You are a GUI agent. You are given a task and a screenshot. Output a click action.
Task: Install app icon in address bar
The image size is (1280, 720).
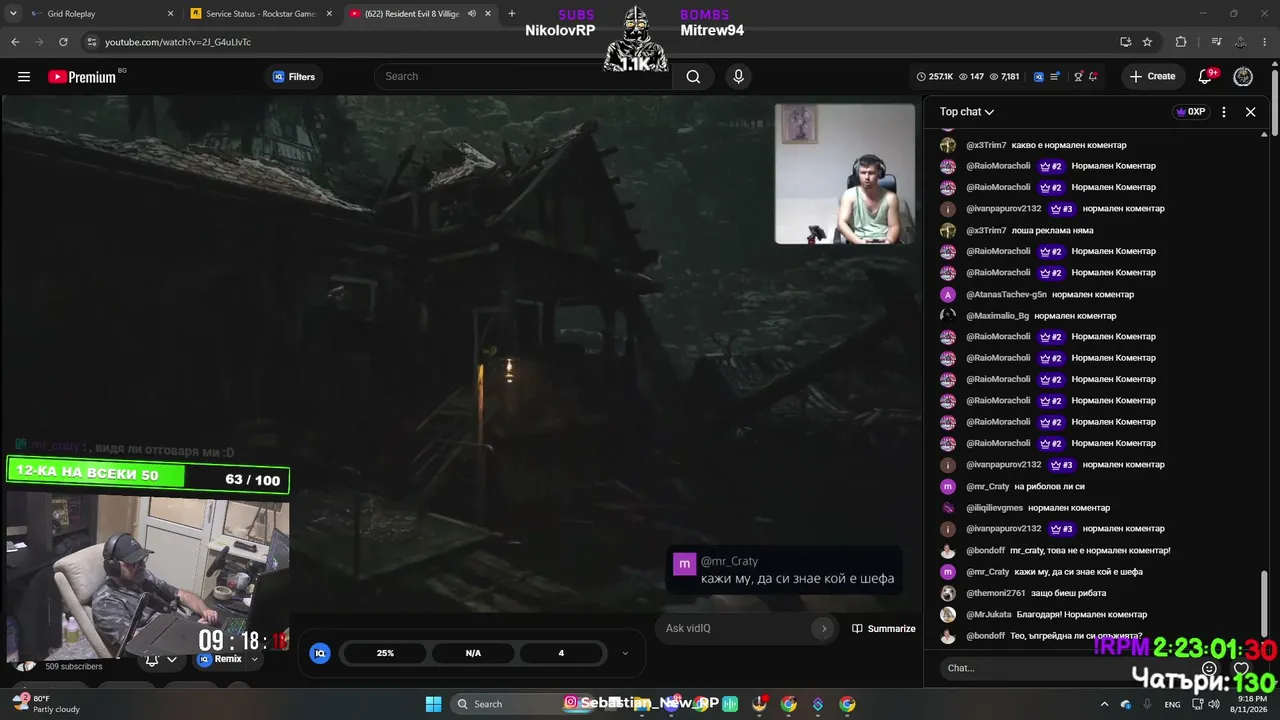[x=1126, y=42]
